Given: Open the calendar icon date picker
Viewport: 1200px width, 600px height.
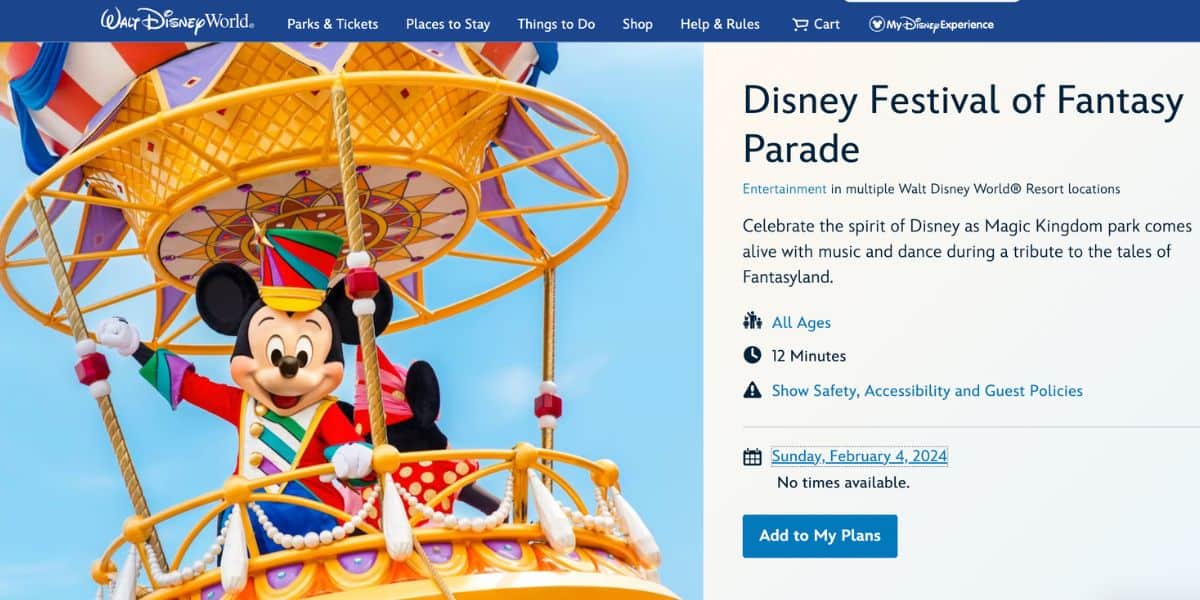Looking at the screenshot, I should click(x=752, y=457).
